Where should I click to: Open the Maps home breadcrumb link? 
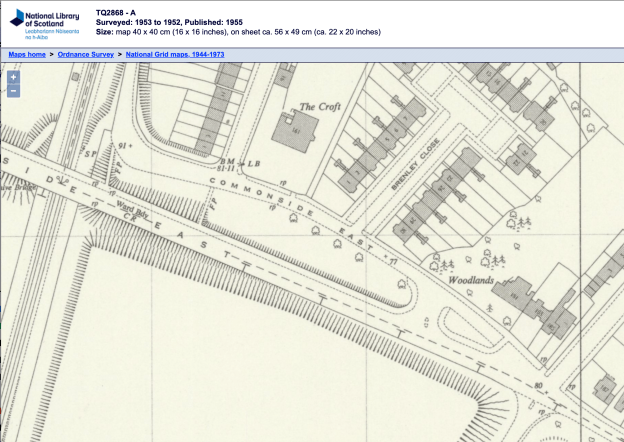click(27, 53)
